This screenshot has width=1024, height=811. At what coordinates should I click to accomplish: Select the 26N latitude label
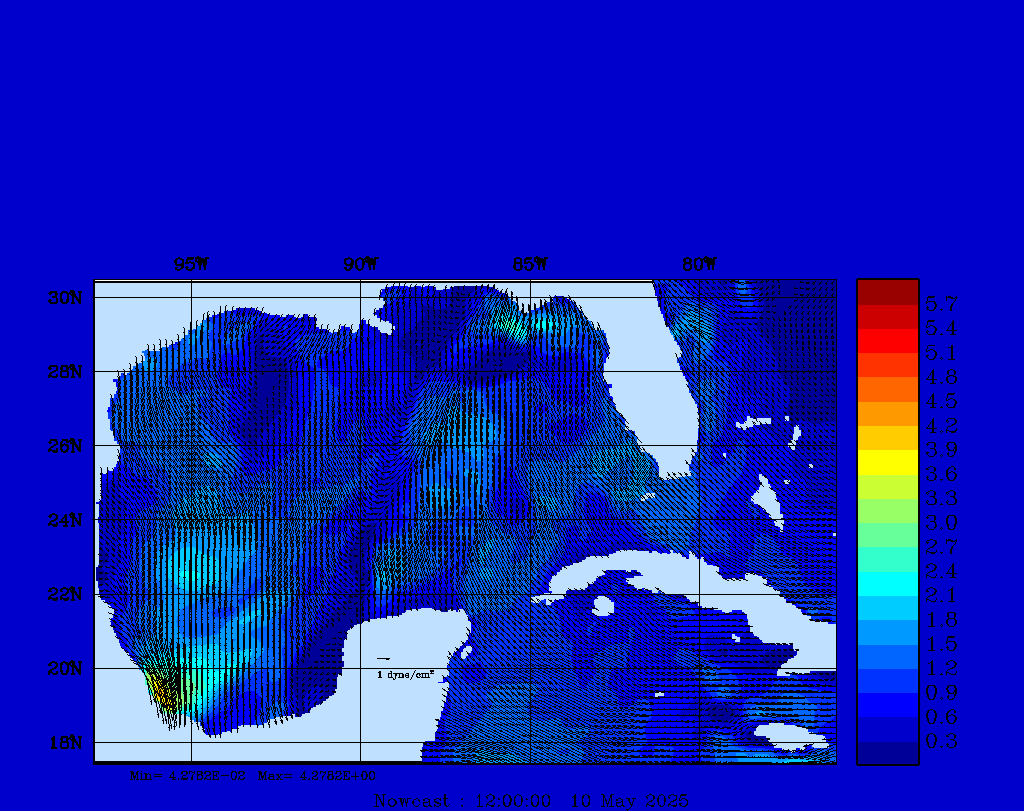point(68,446)
